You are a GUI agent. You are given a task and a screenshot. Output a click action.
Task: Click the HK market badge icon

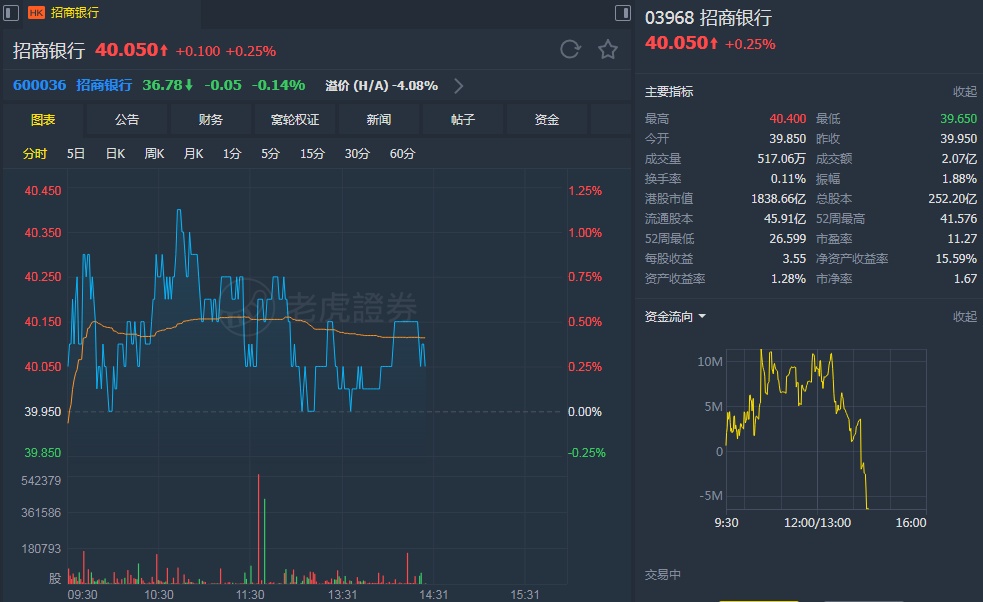[x=36, y=13]
